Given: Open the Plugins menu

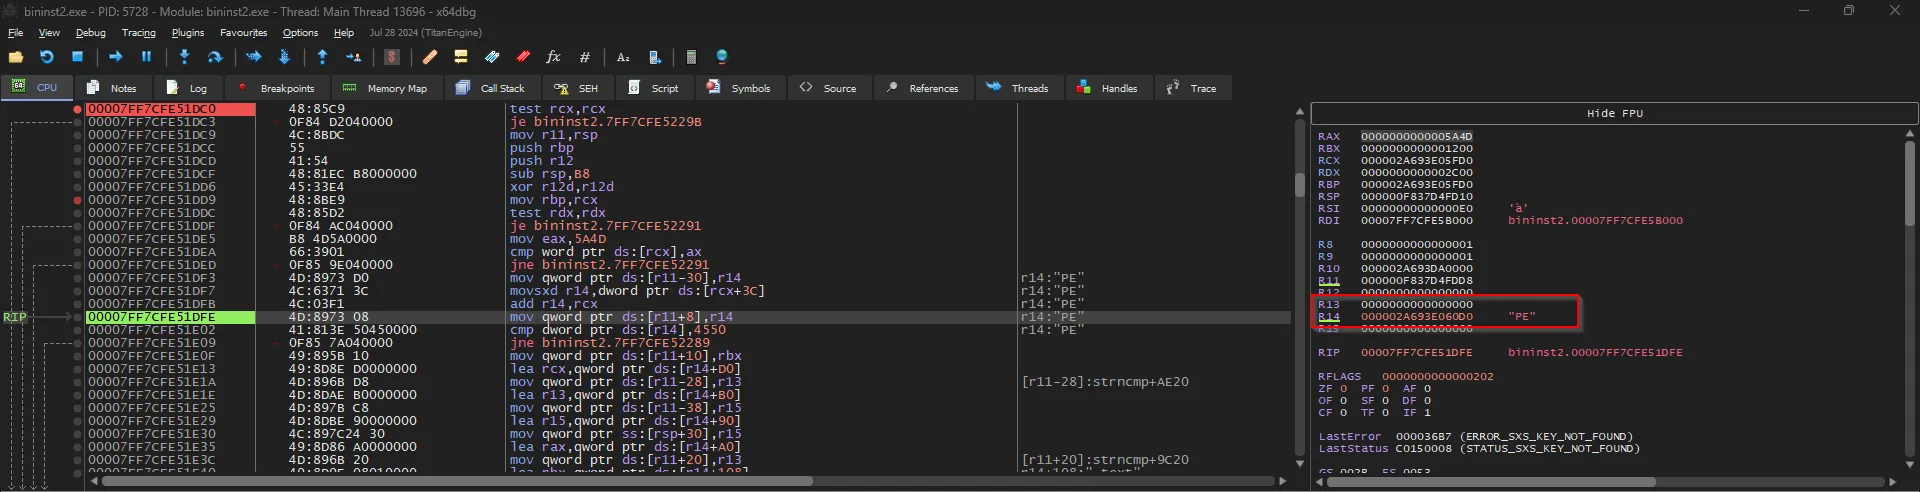Looking at the screenshot, I should point(188,33).
